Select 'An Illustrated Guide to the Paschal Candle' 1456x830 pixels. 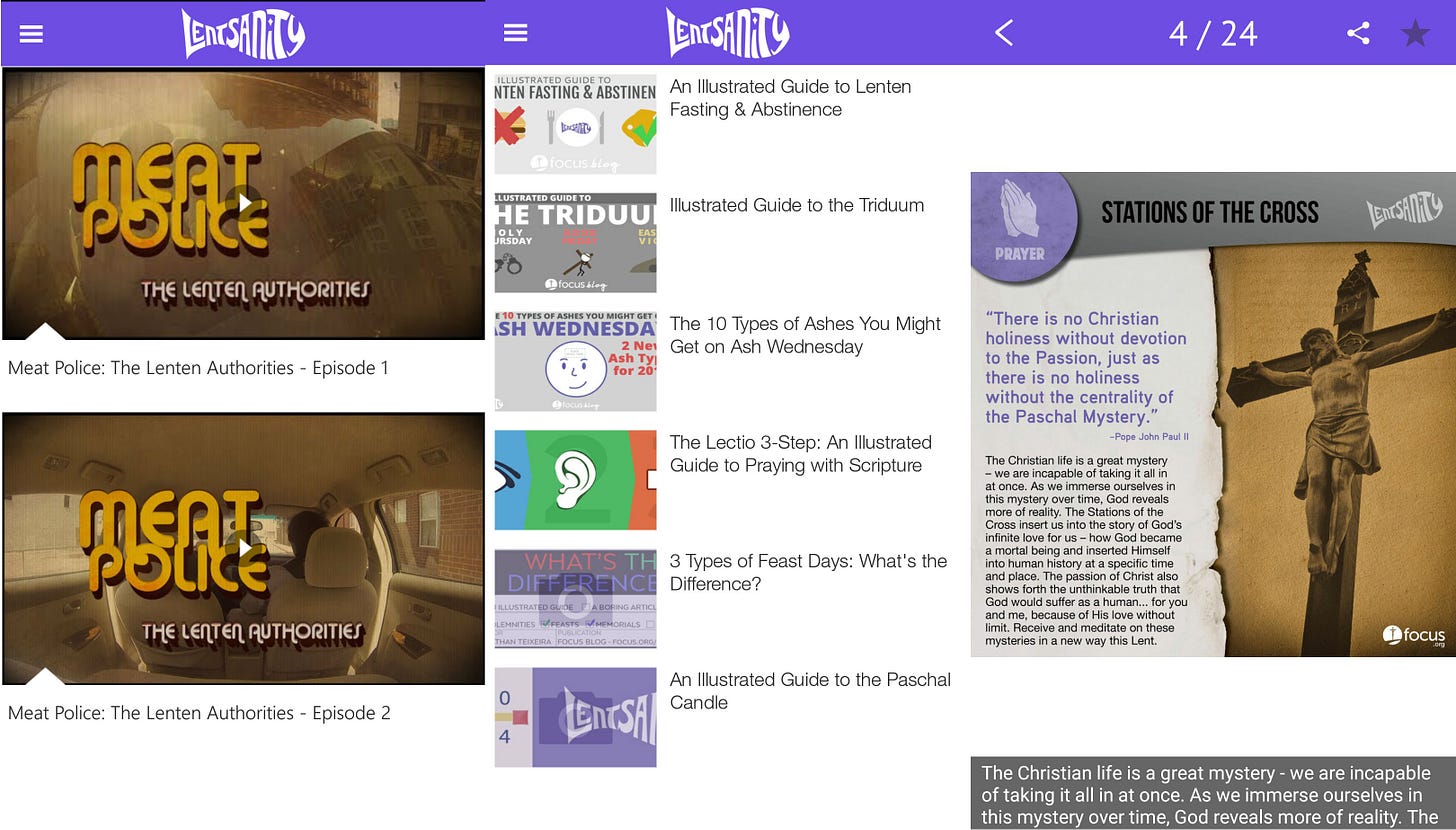click(810, 691)
